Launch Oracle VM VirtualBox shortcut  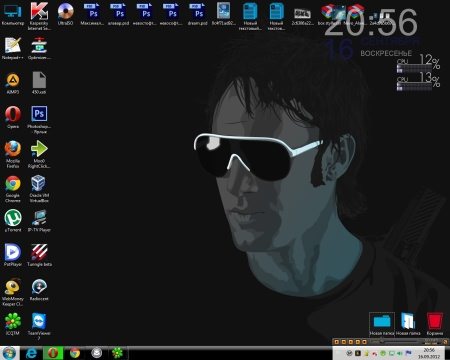point(39,189)
